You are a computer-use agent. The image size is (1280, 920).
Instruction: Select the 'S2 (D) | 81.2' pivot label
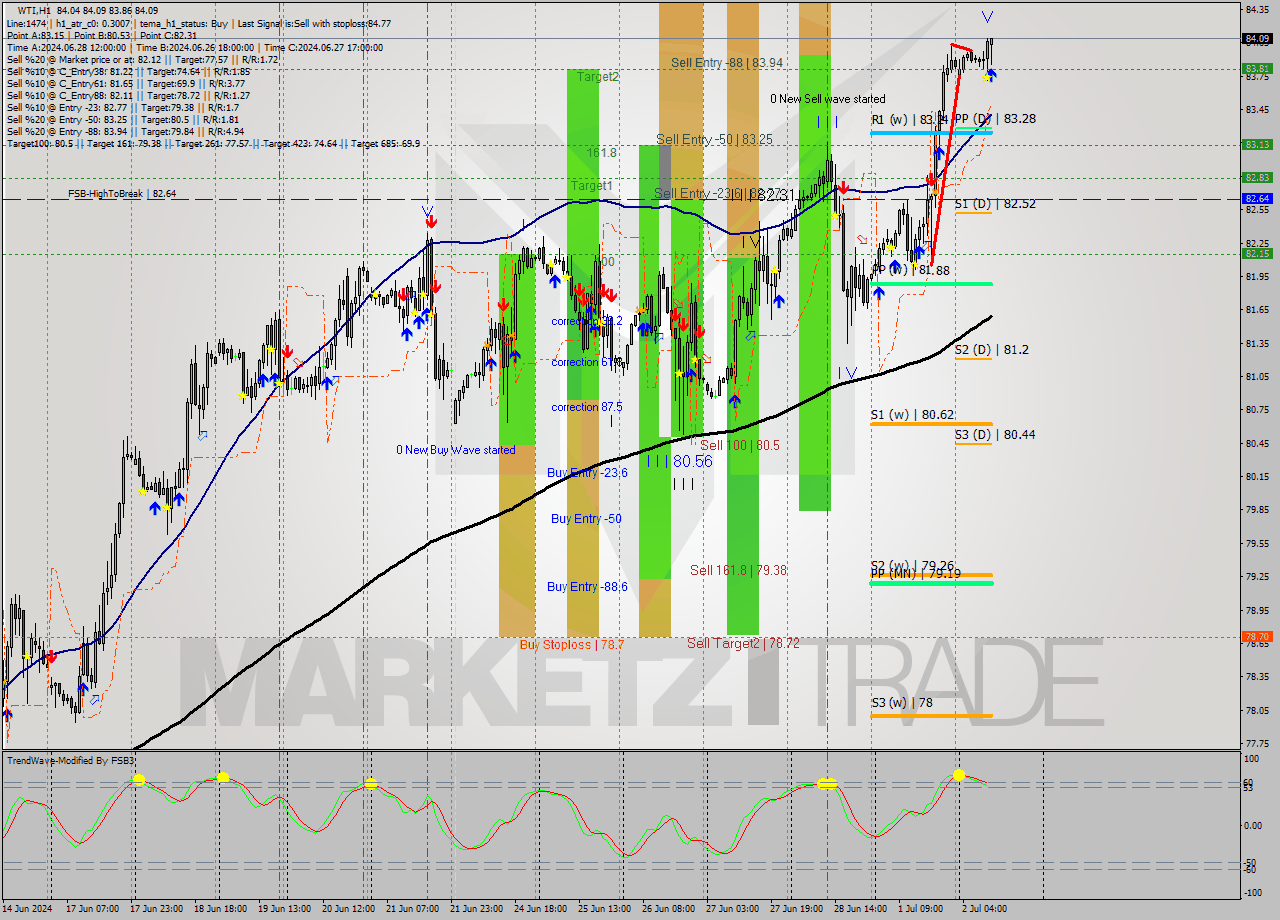991,349
